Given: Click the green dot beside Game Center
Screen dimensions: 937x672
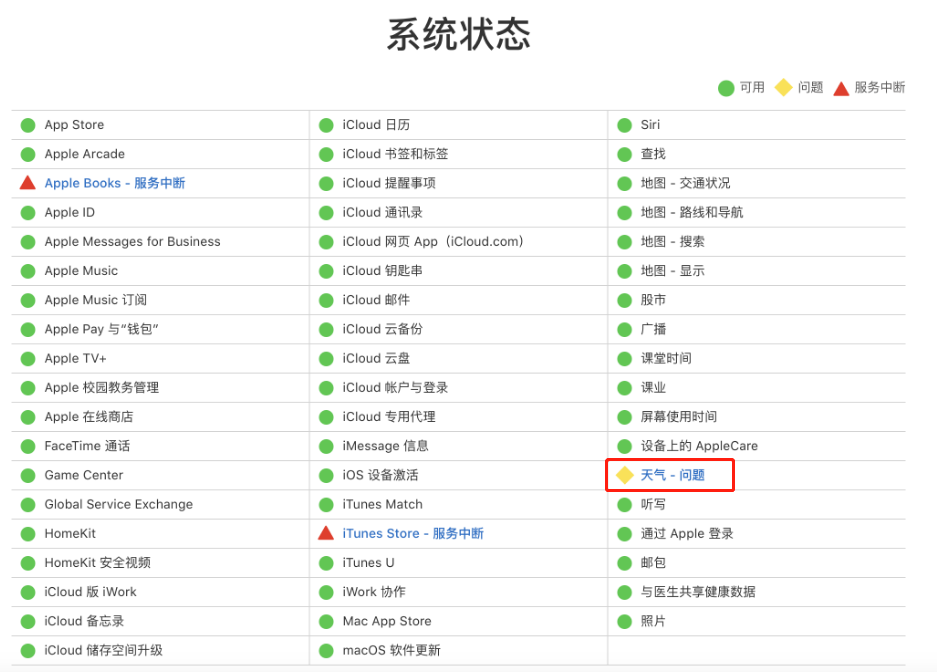Looking at the screenshot, I should [27, 475].
